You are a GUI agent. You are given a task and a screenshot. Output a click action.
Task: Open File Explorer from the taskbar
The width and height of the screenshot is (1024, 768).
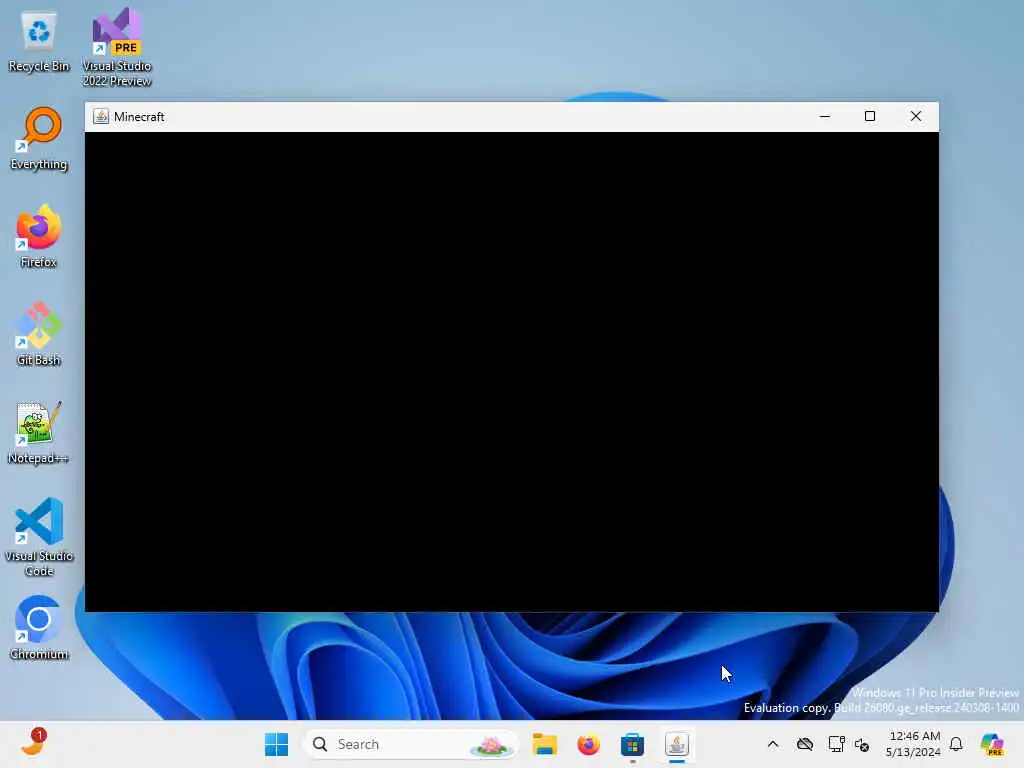(x=544, y=744)
